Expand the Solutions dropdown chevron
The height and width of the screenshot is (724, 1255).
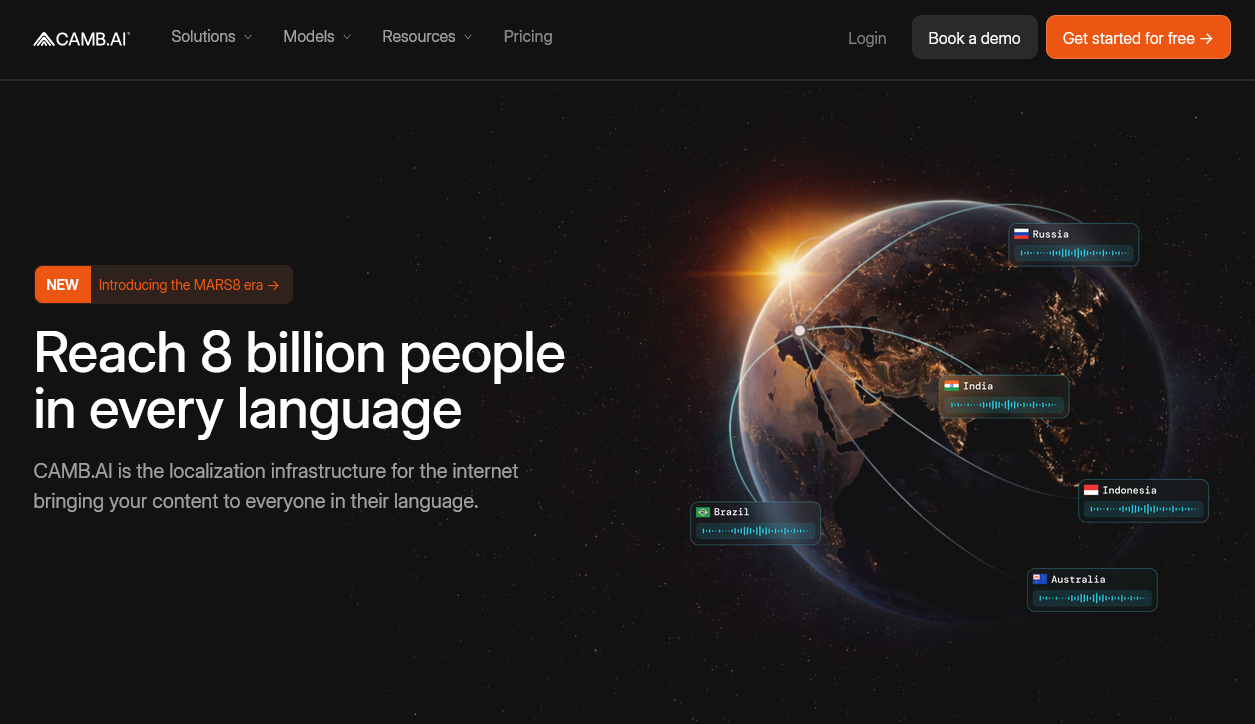coord(247,37)
